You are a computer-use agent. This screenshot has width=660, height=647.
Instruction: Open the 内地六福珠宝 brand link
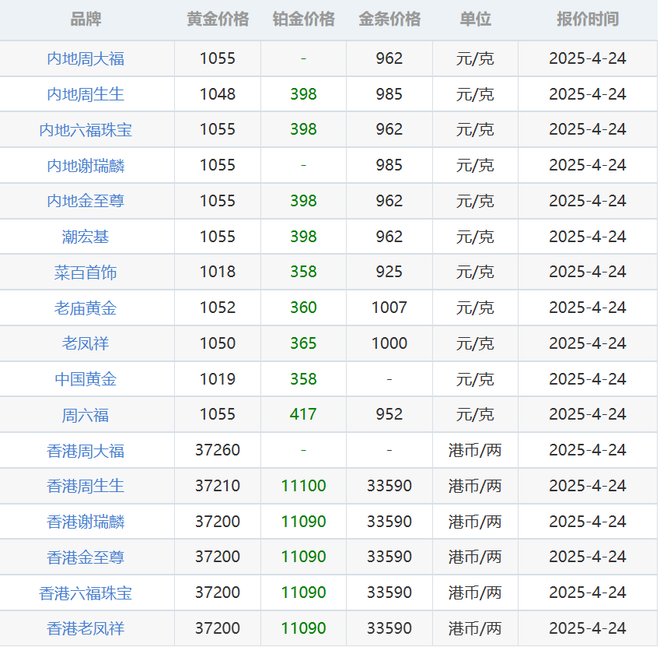click(85, 130)
